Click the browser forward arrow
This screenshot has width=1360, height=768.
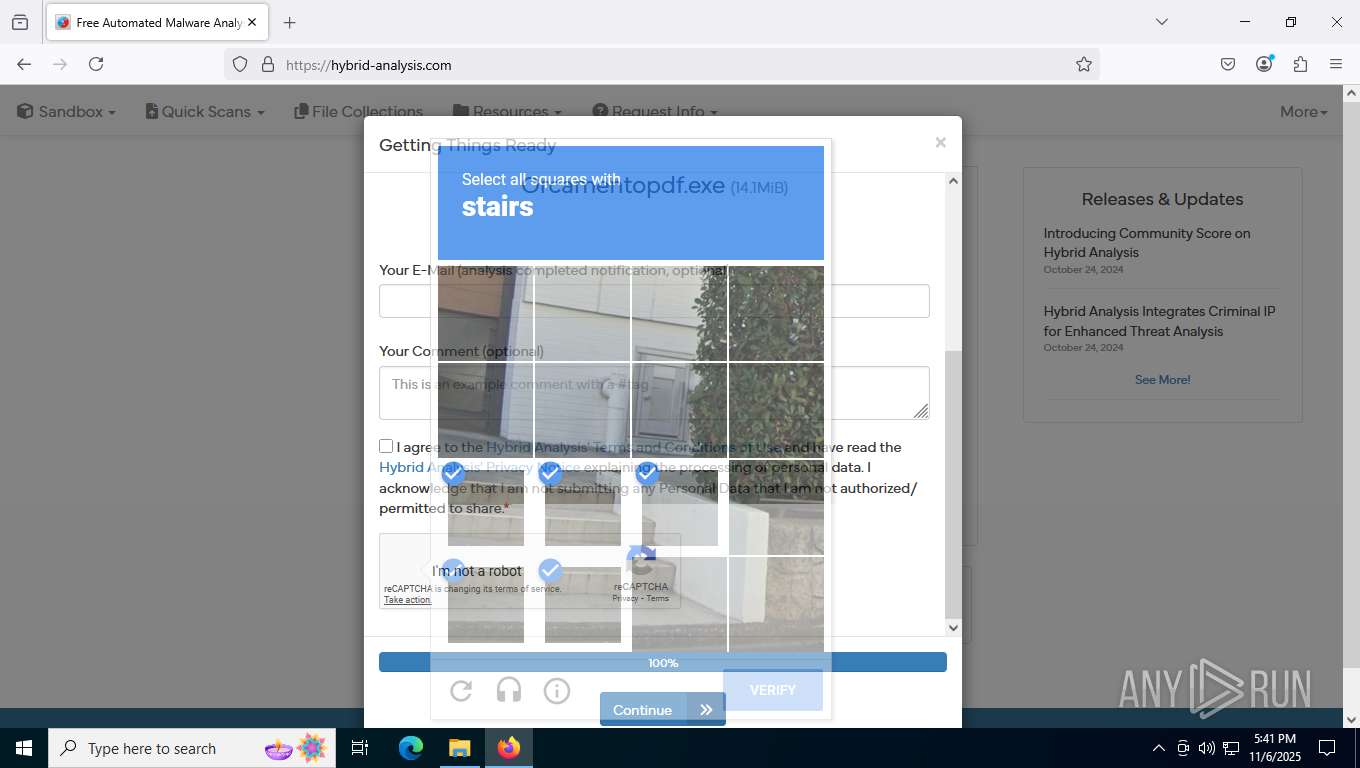[x=60, y=64]
